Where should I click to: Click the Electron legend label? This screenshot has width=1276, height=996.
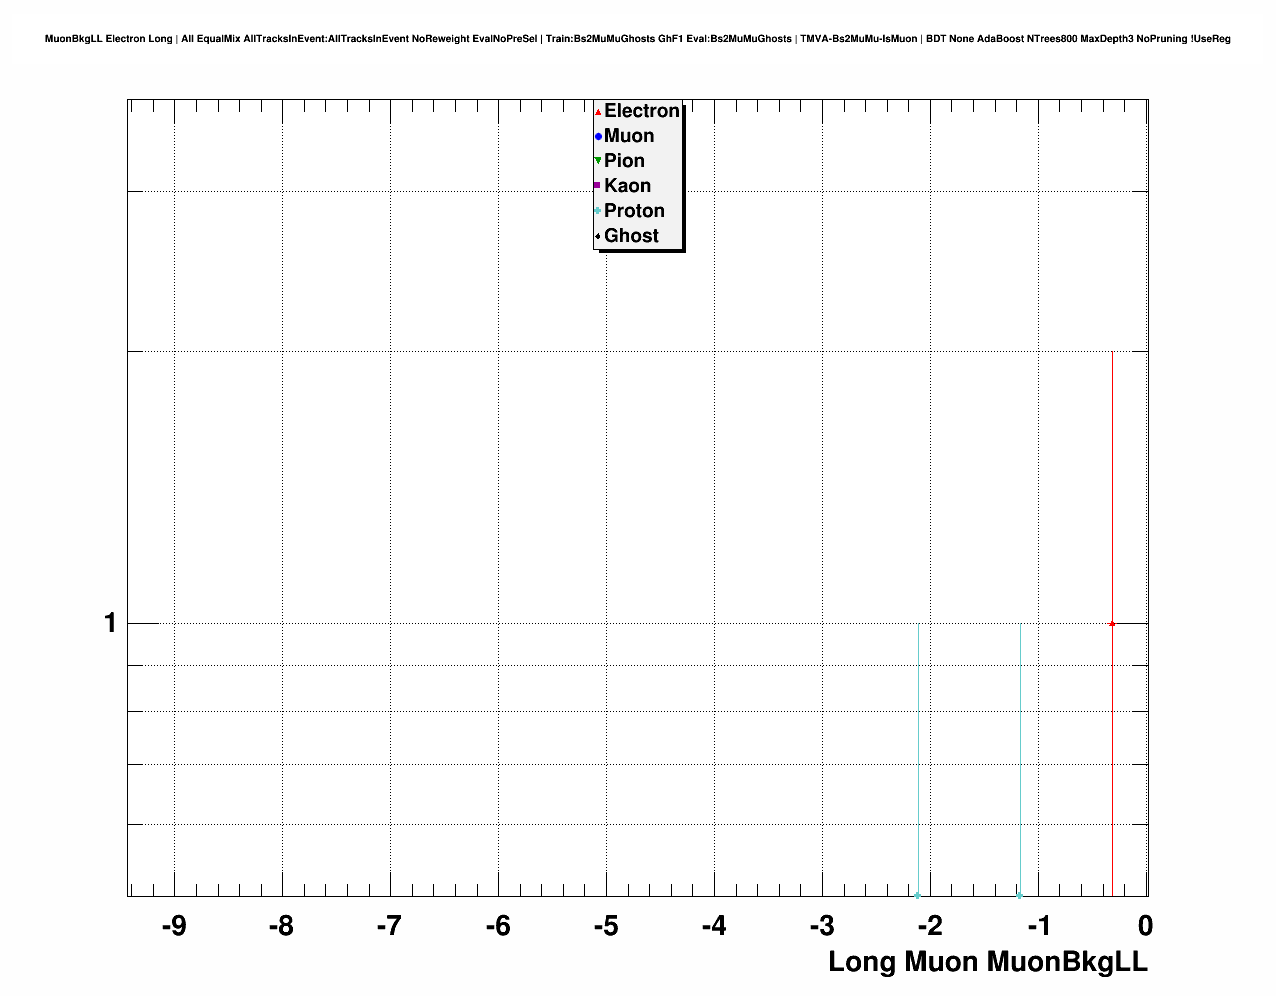[x=642, y=111]
